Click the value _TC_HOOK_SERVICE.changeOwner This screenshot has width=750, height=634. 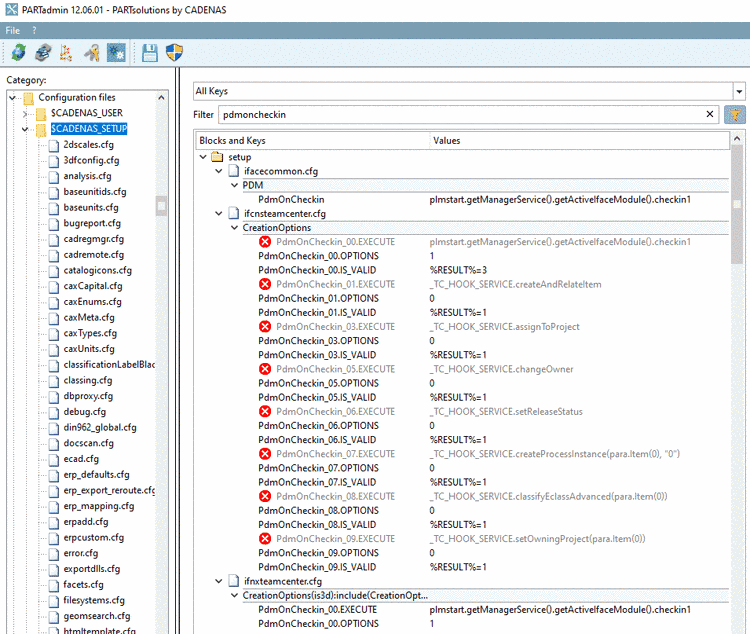pyautogui.click(x=501, y=369)
